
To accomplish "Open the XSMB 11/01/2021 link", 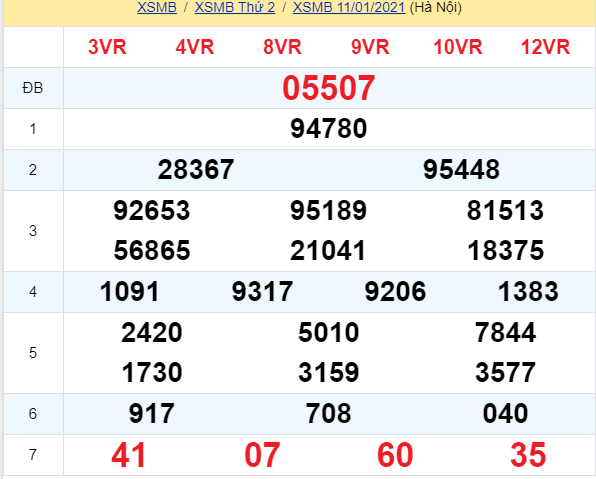I will [x=349, y=7].
